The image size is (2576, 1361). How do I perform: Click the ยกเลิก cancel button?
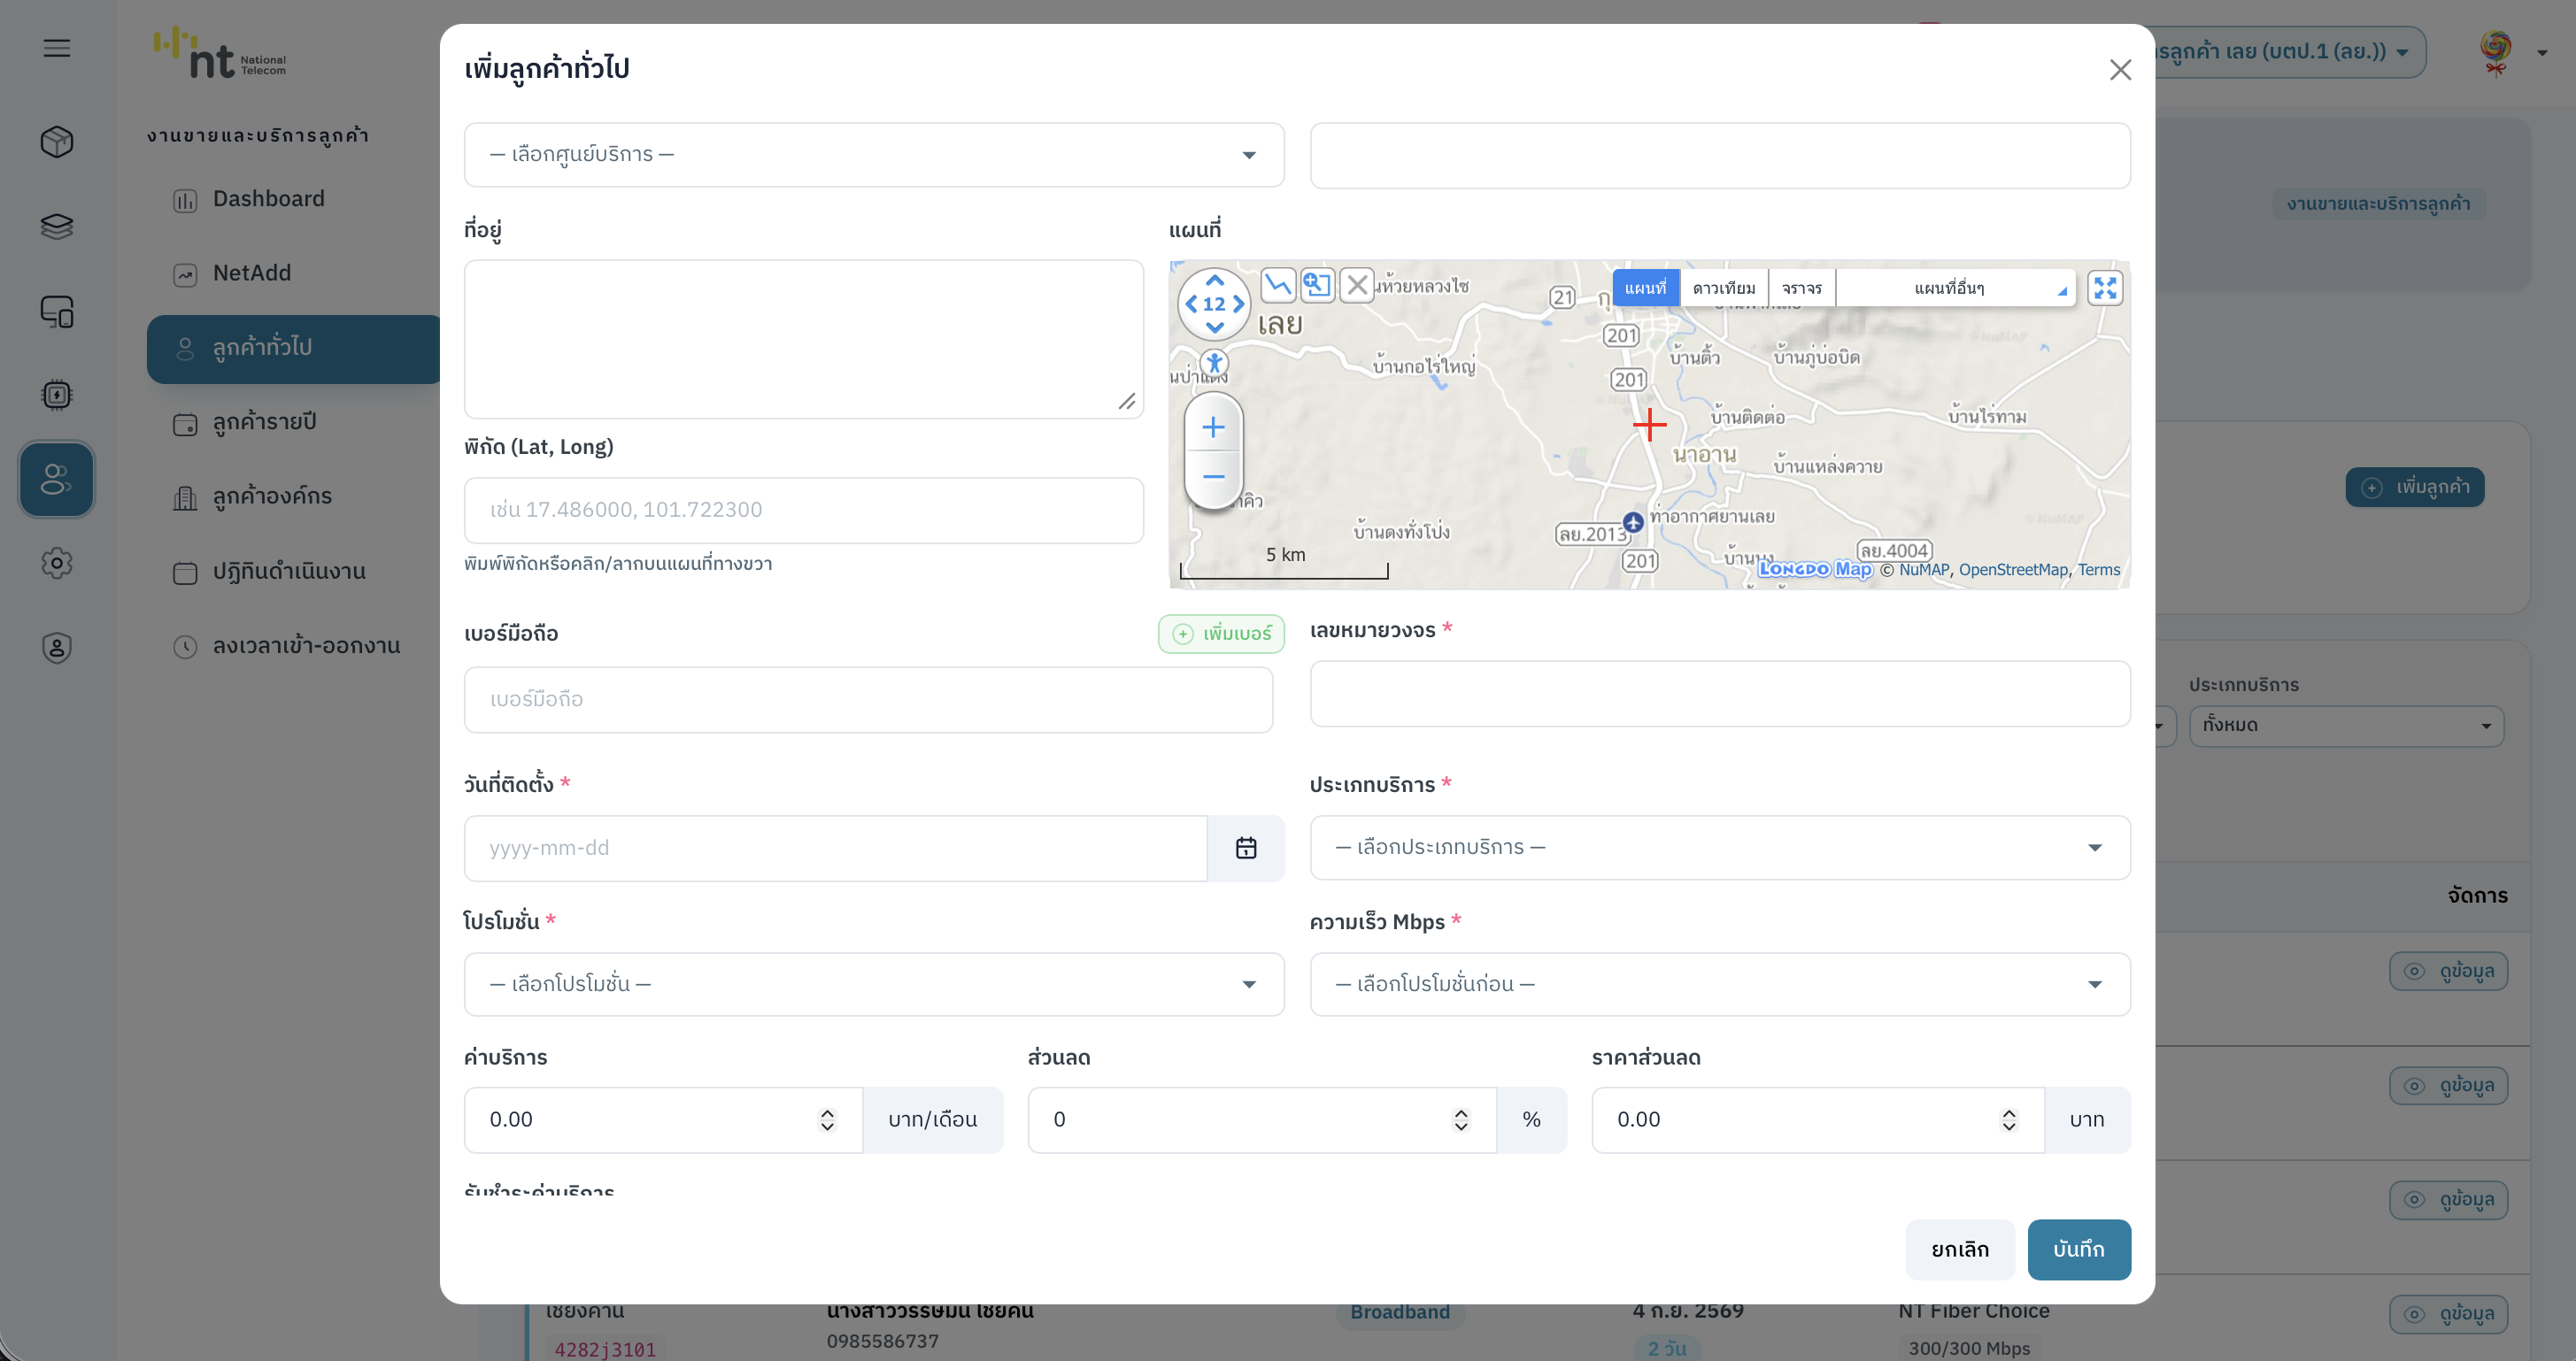pos(1959,1249)
